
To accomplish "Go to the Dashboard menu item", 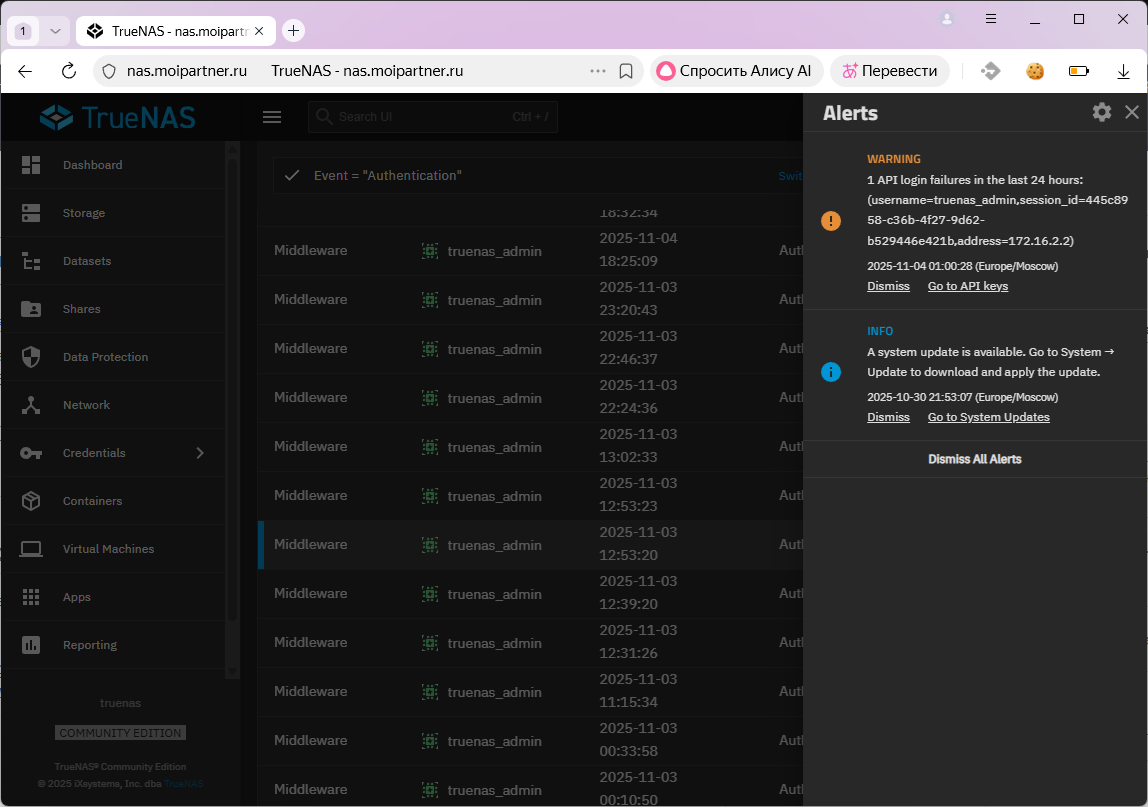I will tap(92, 165).
